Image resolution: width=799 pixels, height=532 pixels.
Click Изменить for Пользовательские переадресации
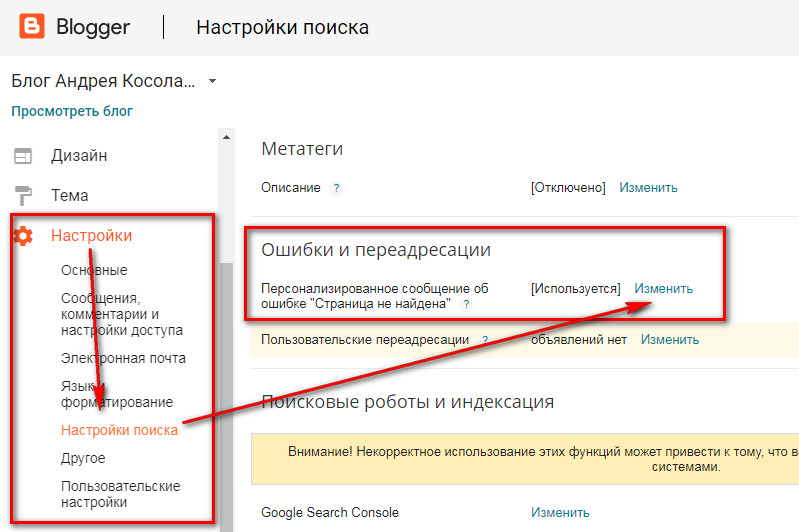coord(670,339)
